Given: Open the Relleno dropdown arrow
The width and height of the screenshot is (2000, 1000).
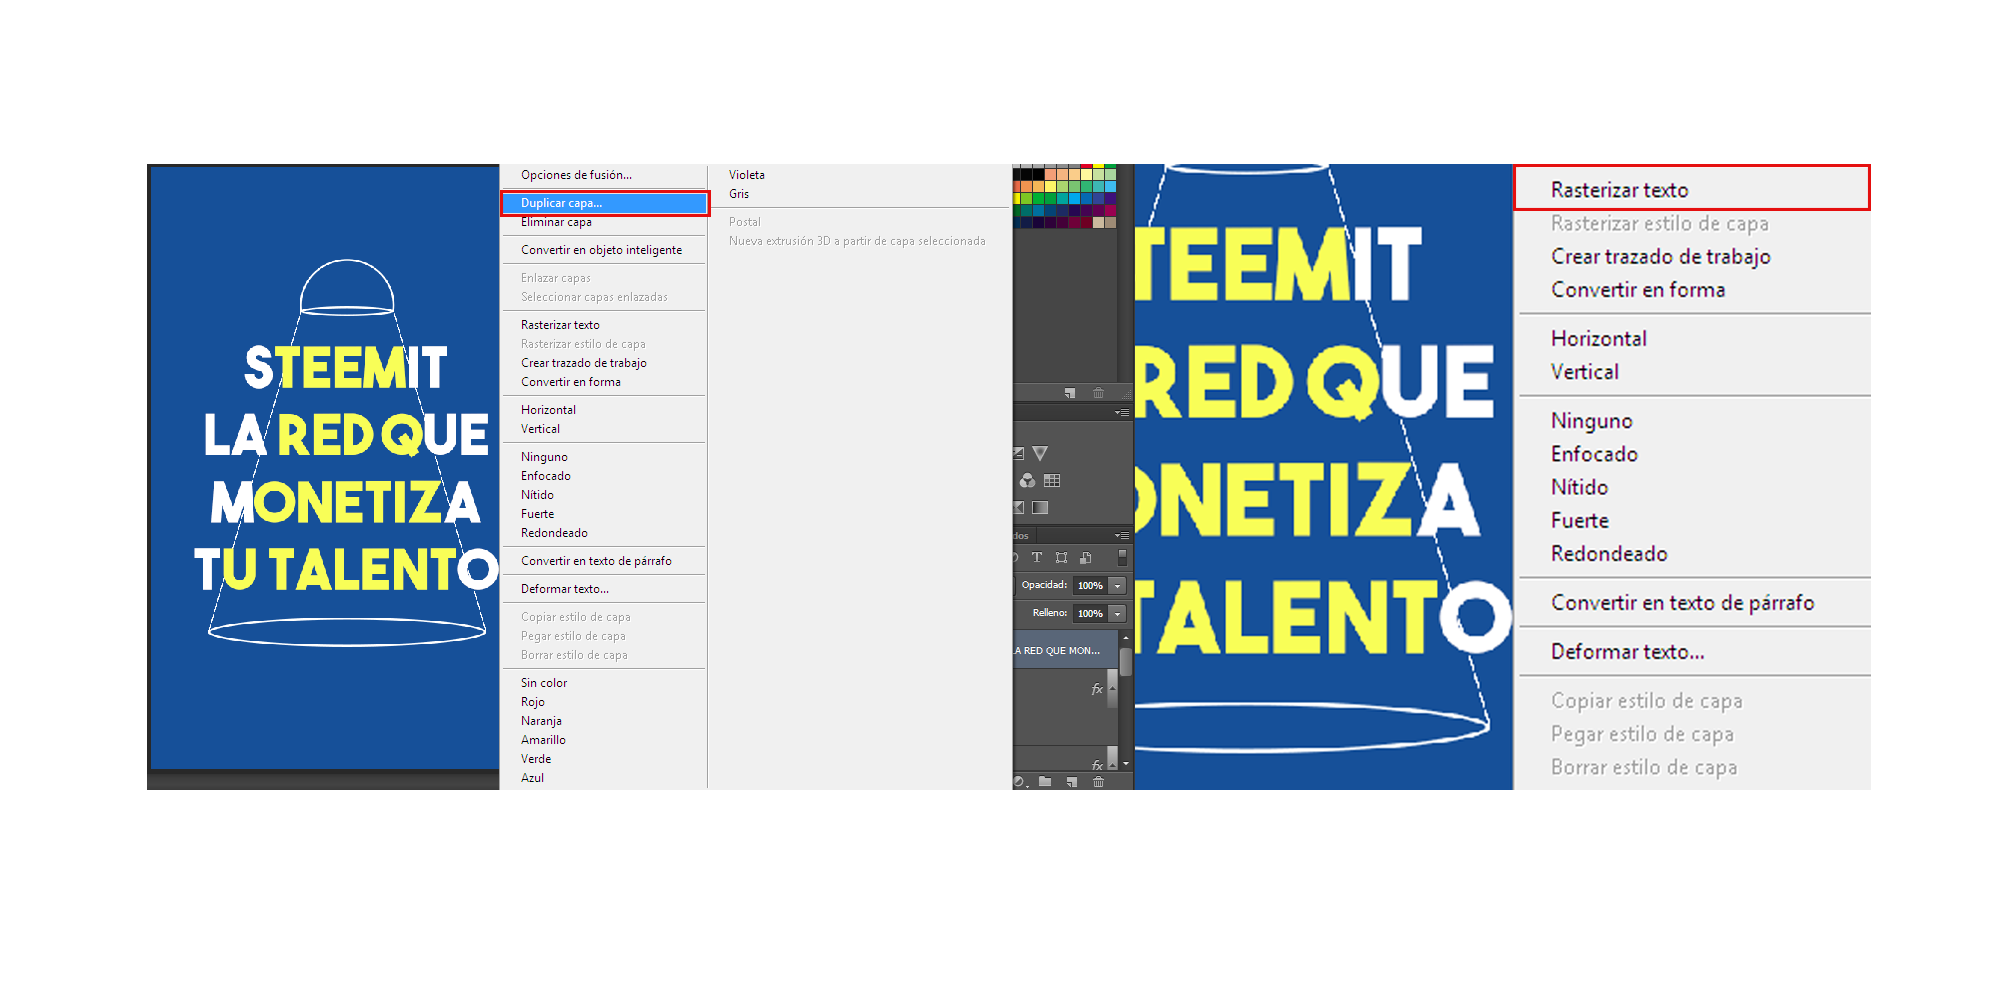Looking at the screenshot, I should coord(1118,614).
